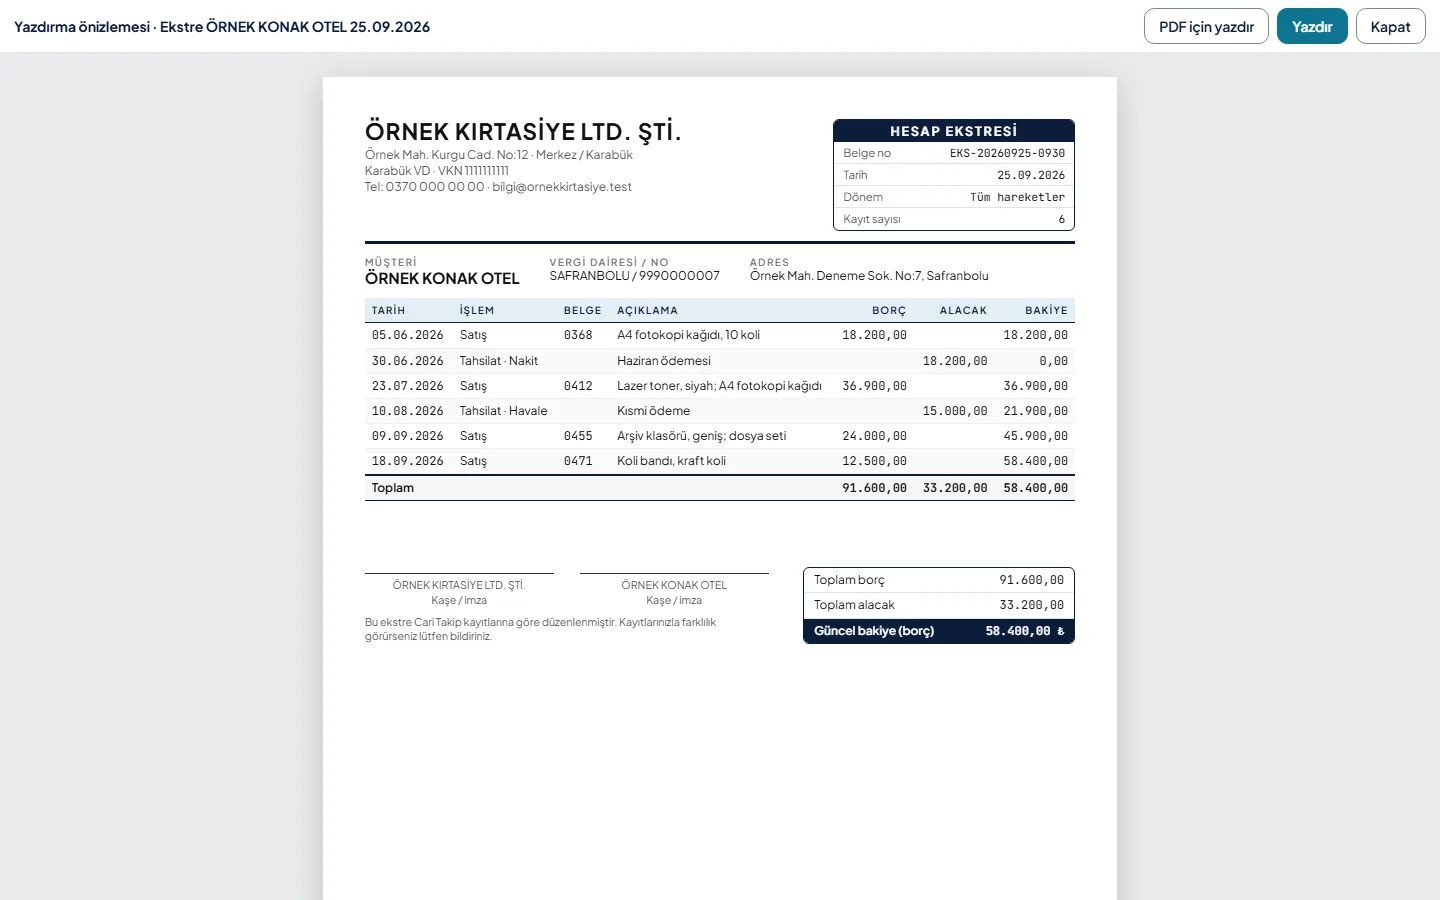Click "Koli bandı, kraft koli" description
Image resolution: width=1440 pixels, height=900 pixels.
[x=671, y=461]
